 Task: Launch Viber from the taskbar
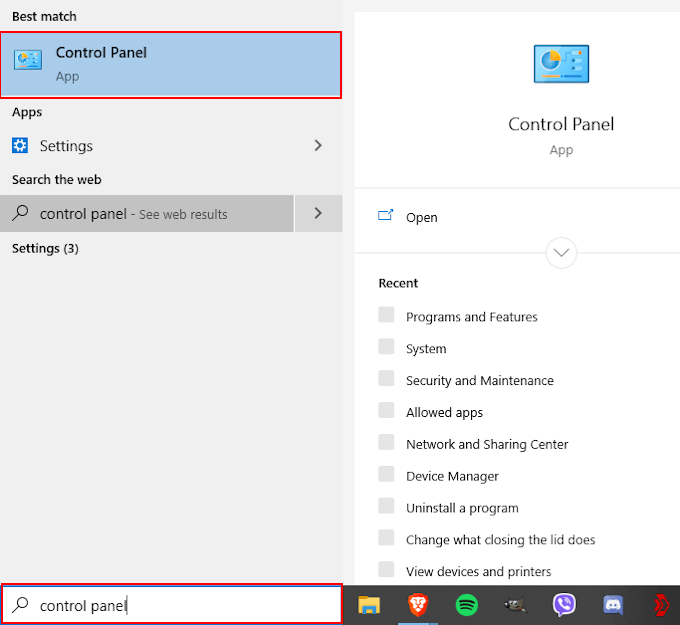564,605
